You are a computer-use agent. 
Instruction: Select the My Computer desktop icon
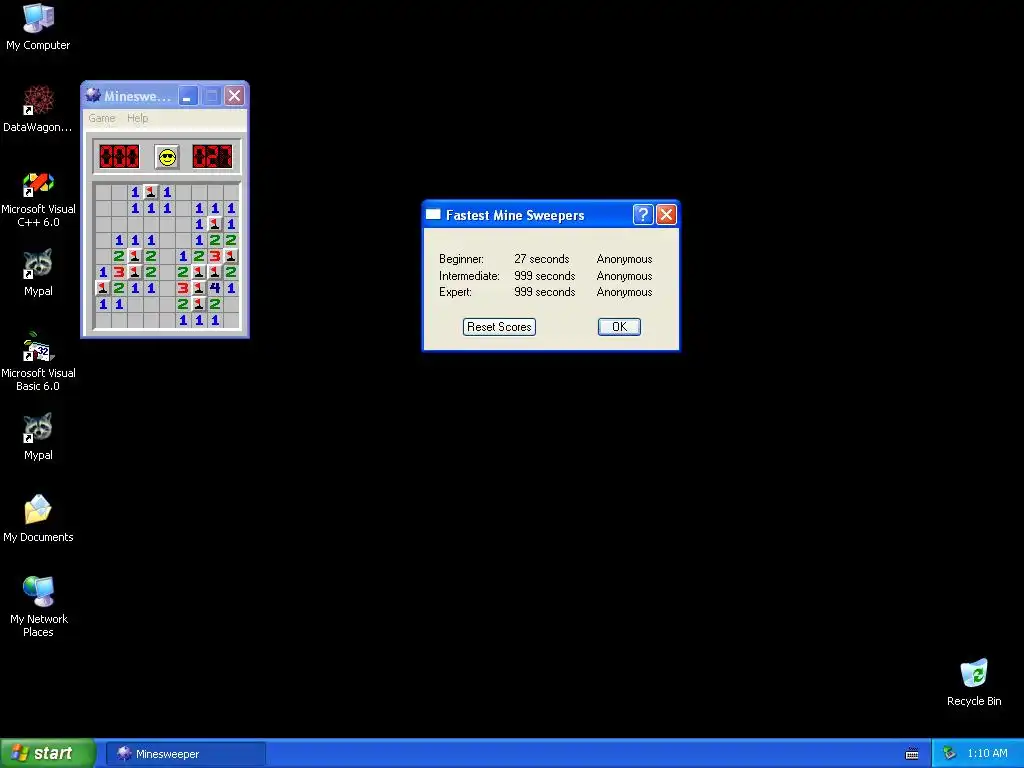tap(38, 27)
